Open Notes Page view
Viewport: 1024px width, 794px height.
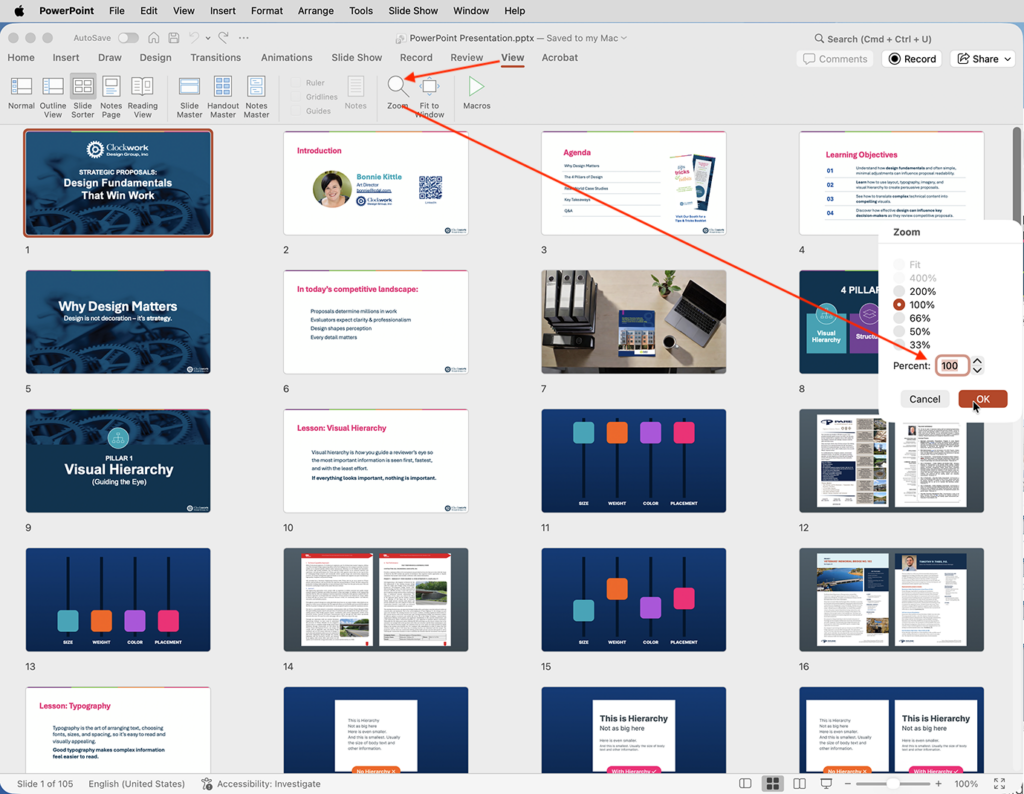(x=111, y=97)
